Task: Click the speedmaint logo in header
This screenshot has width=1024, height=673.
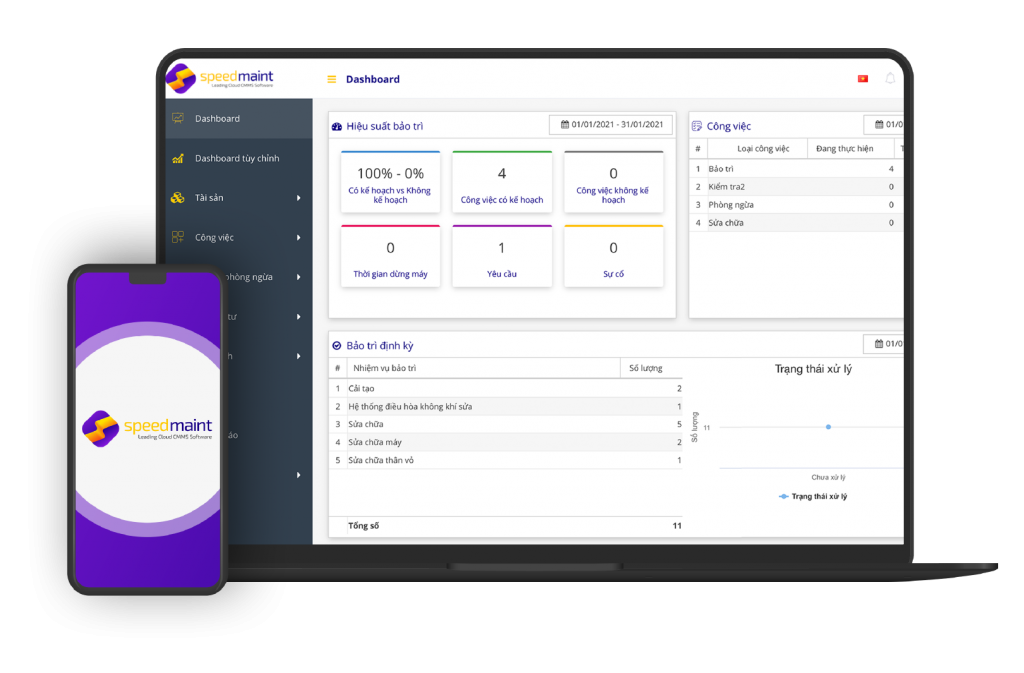Action: 220,78
